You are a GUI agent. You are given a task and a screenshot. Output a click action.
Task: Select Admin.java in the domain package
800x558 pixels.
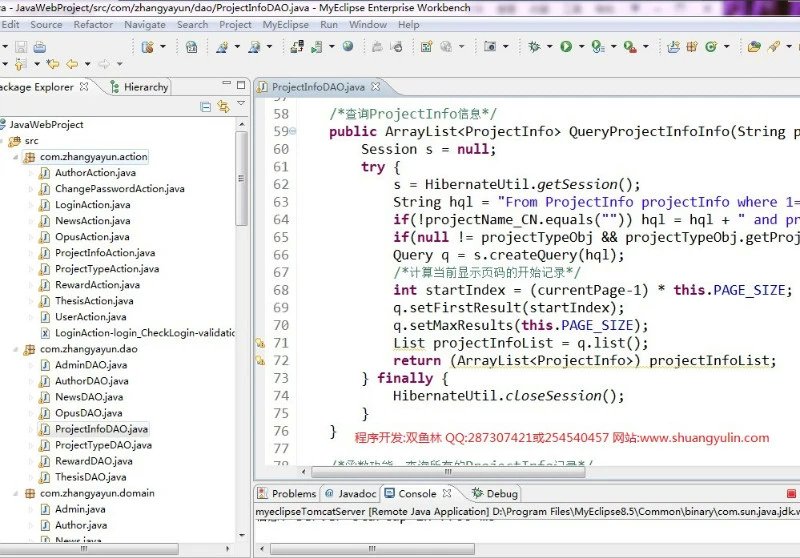click(x=81, y=509)
